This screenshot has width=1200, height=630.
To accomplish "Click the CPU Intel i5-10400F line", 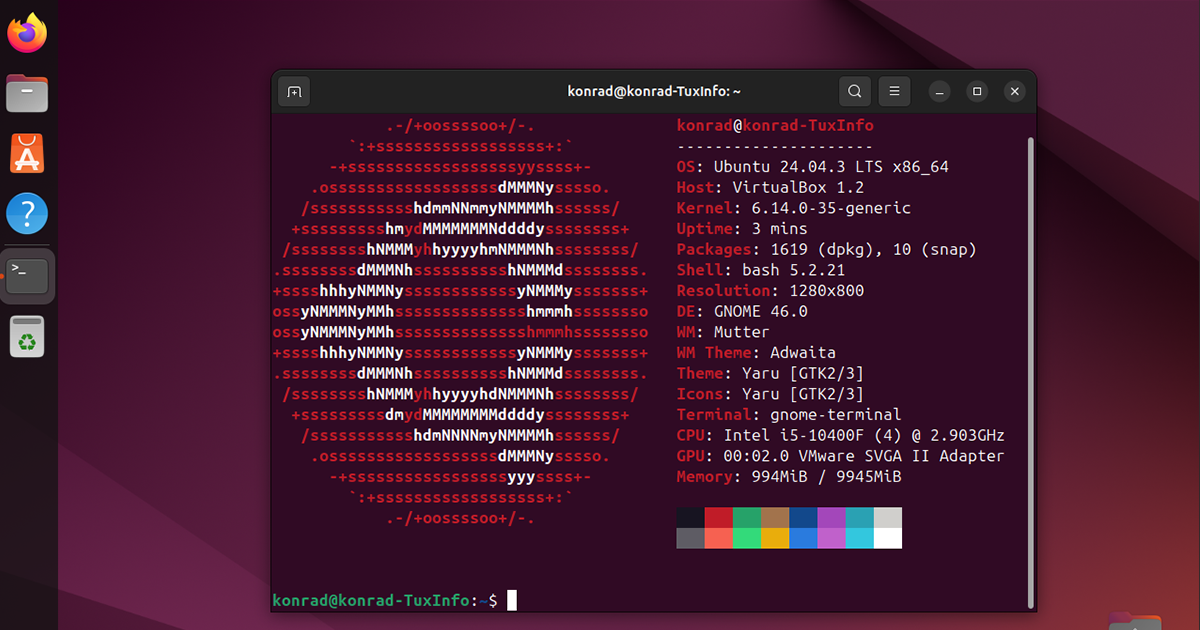I will point(841,436).
